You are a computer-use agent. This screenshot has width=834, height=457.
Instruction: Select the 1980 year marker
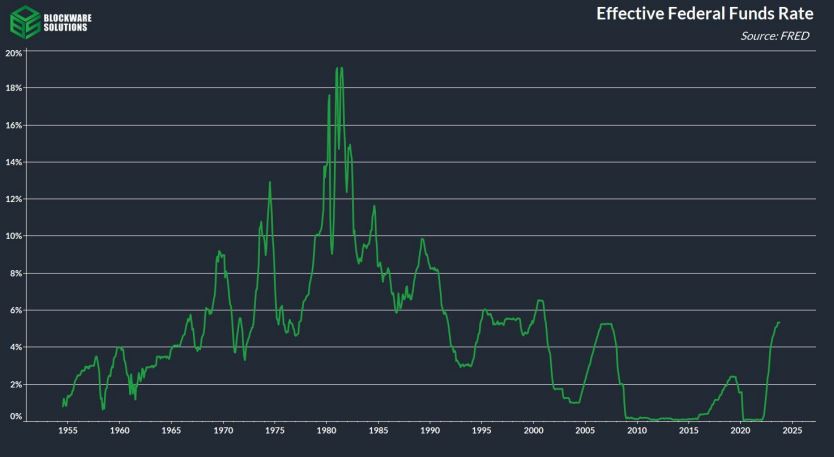tap(326, 431)
